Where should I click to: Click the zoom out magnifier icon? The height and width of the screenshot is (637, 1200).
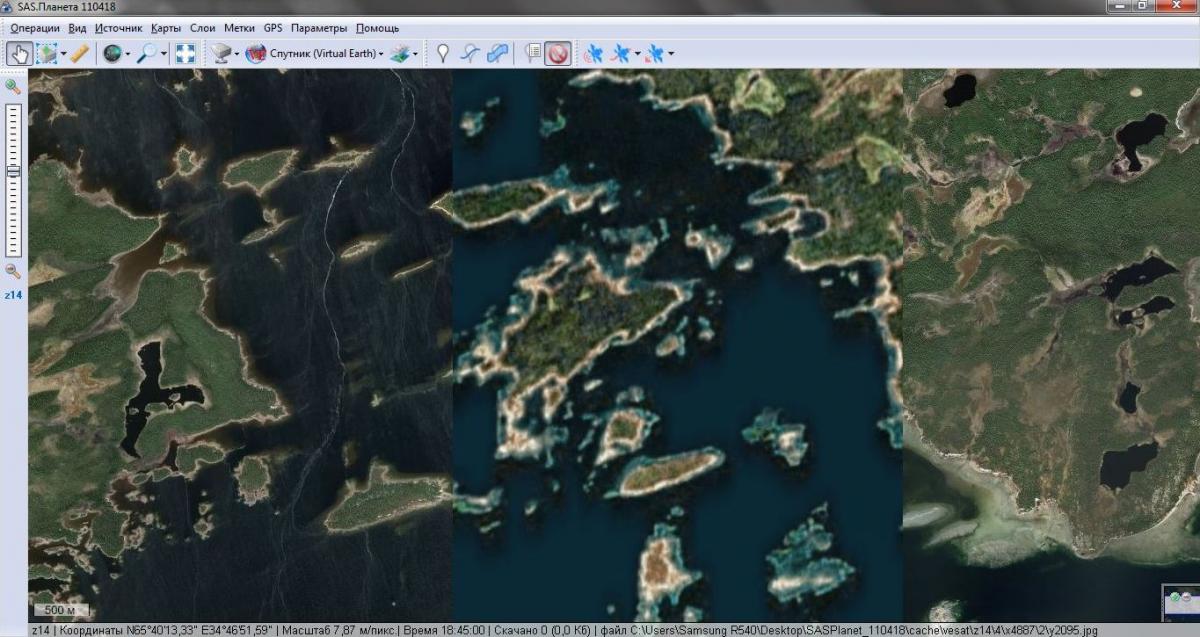[x=13, y=271]
